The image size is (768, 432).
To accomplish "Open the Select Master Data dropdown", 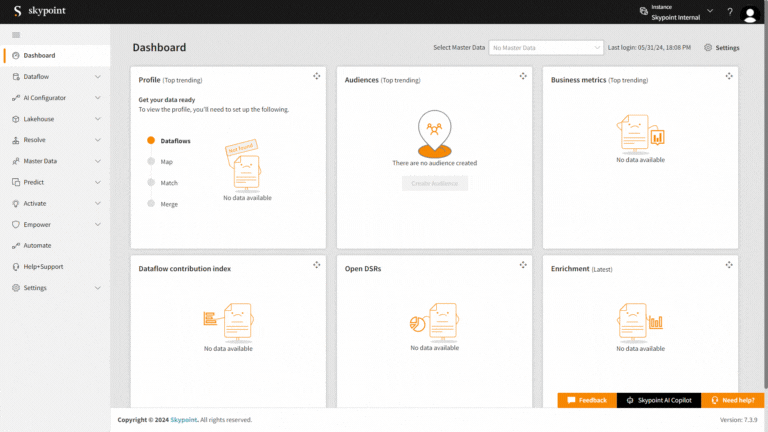I will (x=545, y=47).
